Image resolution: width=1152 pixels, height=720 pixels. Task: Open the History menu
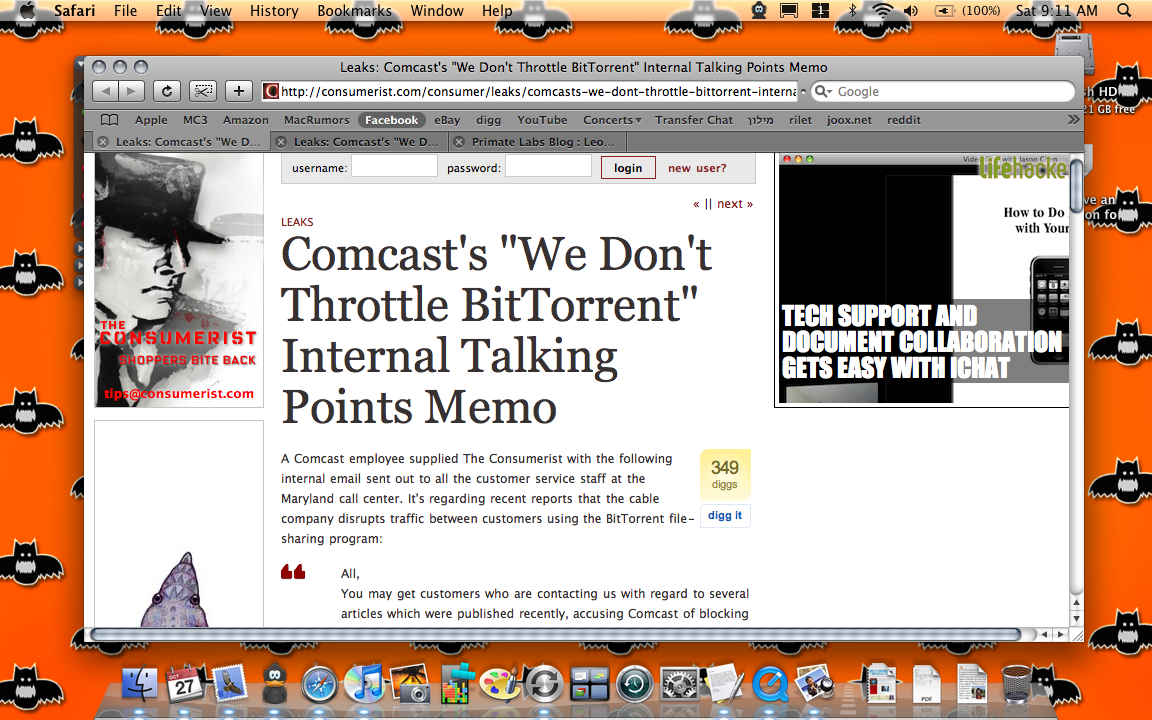tap(274, 10)
